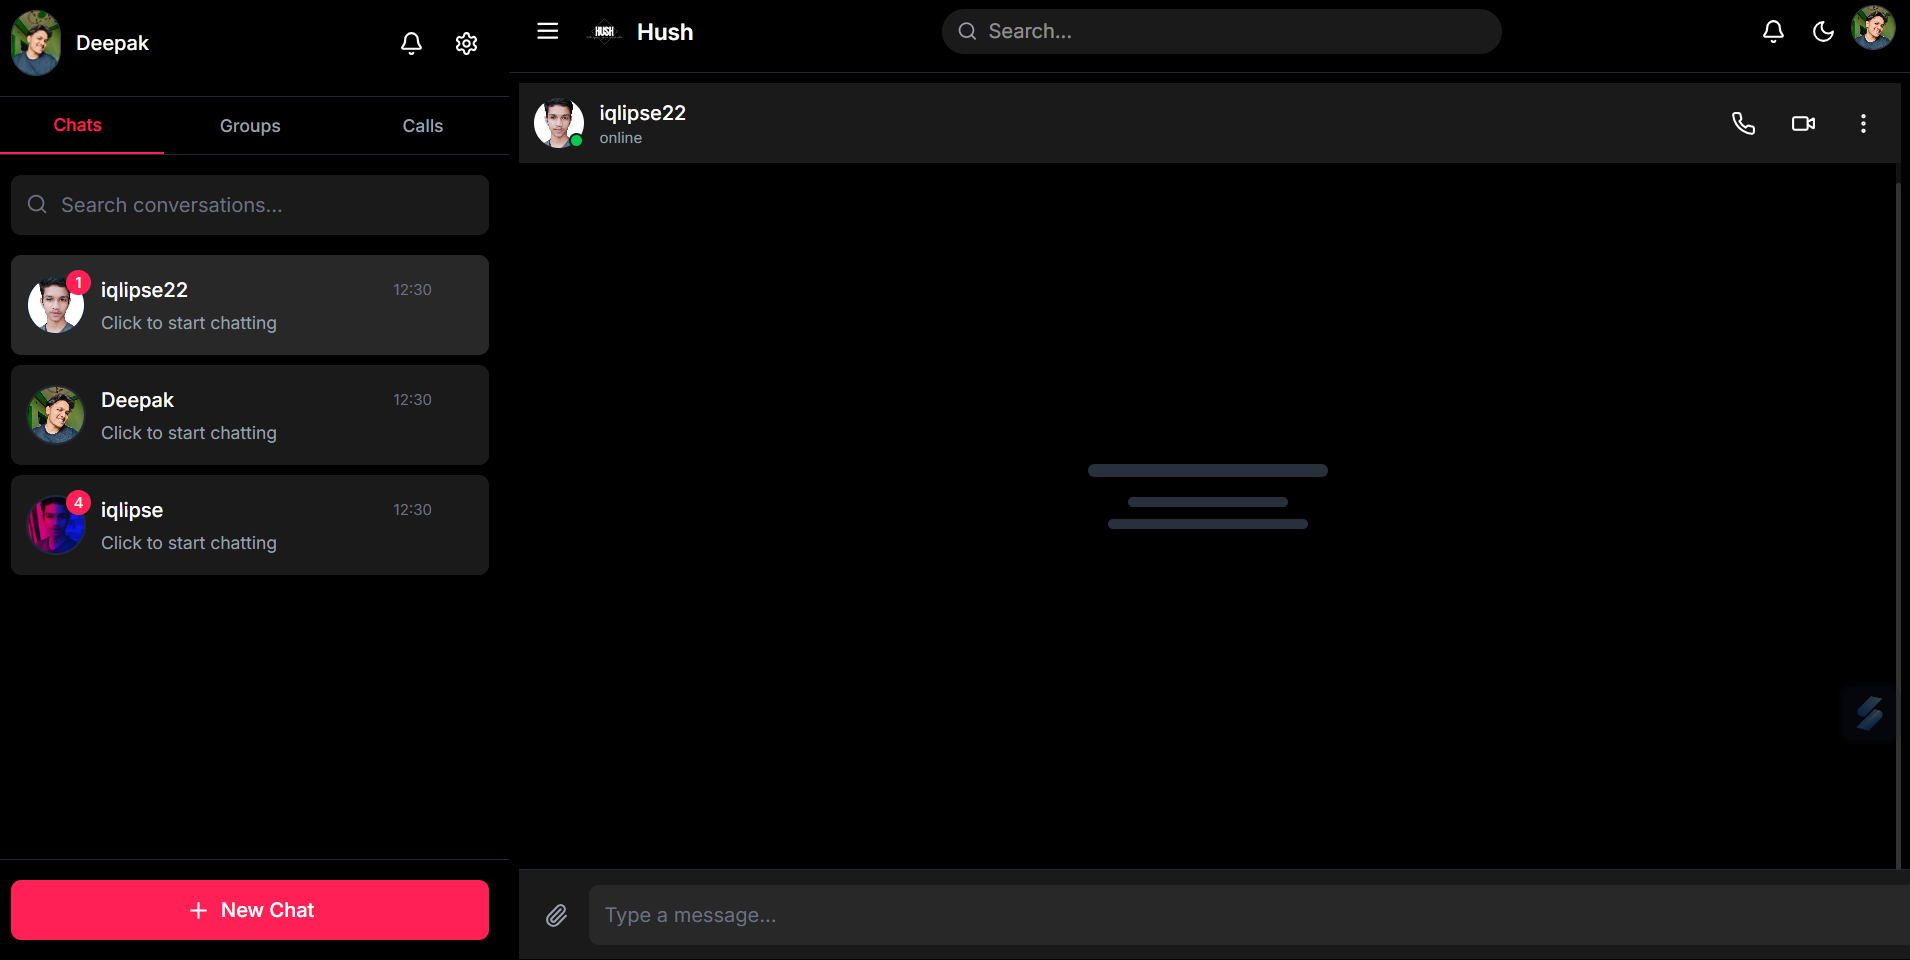1910x960 pixels.
Task: Click the unread badge 1 on iqlipse22
Action: coord(79,282)
